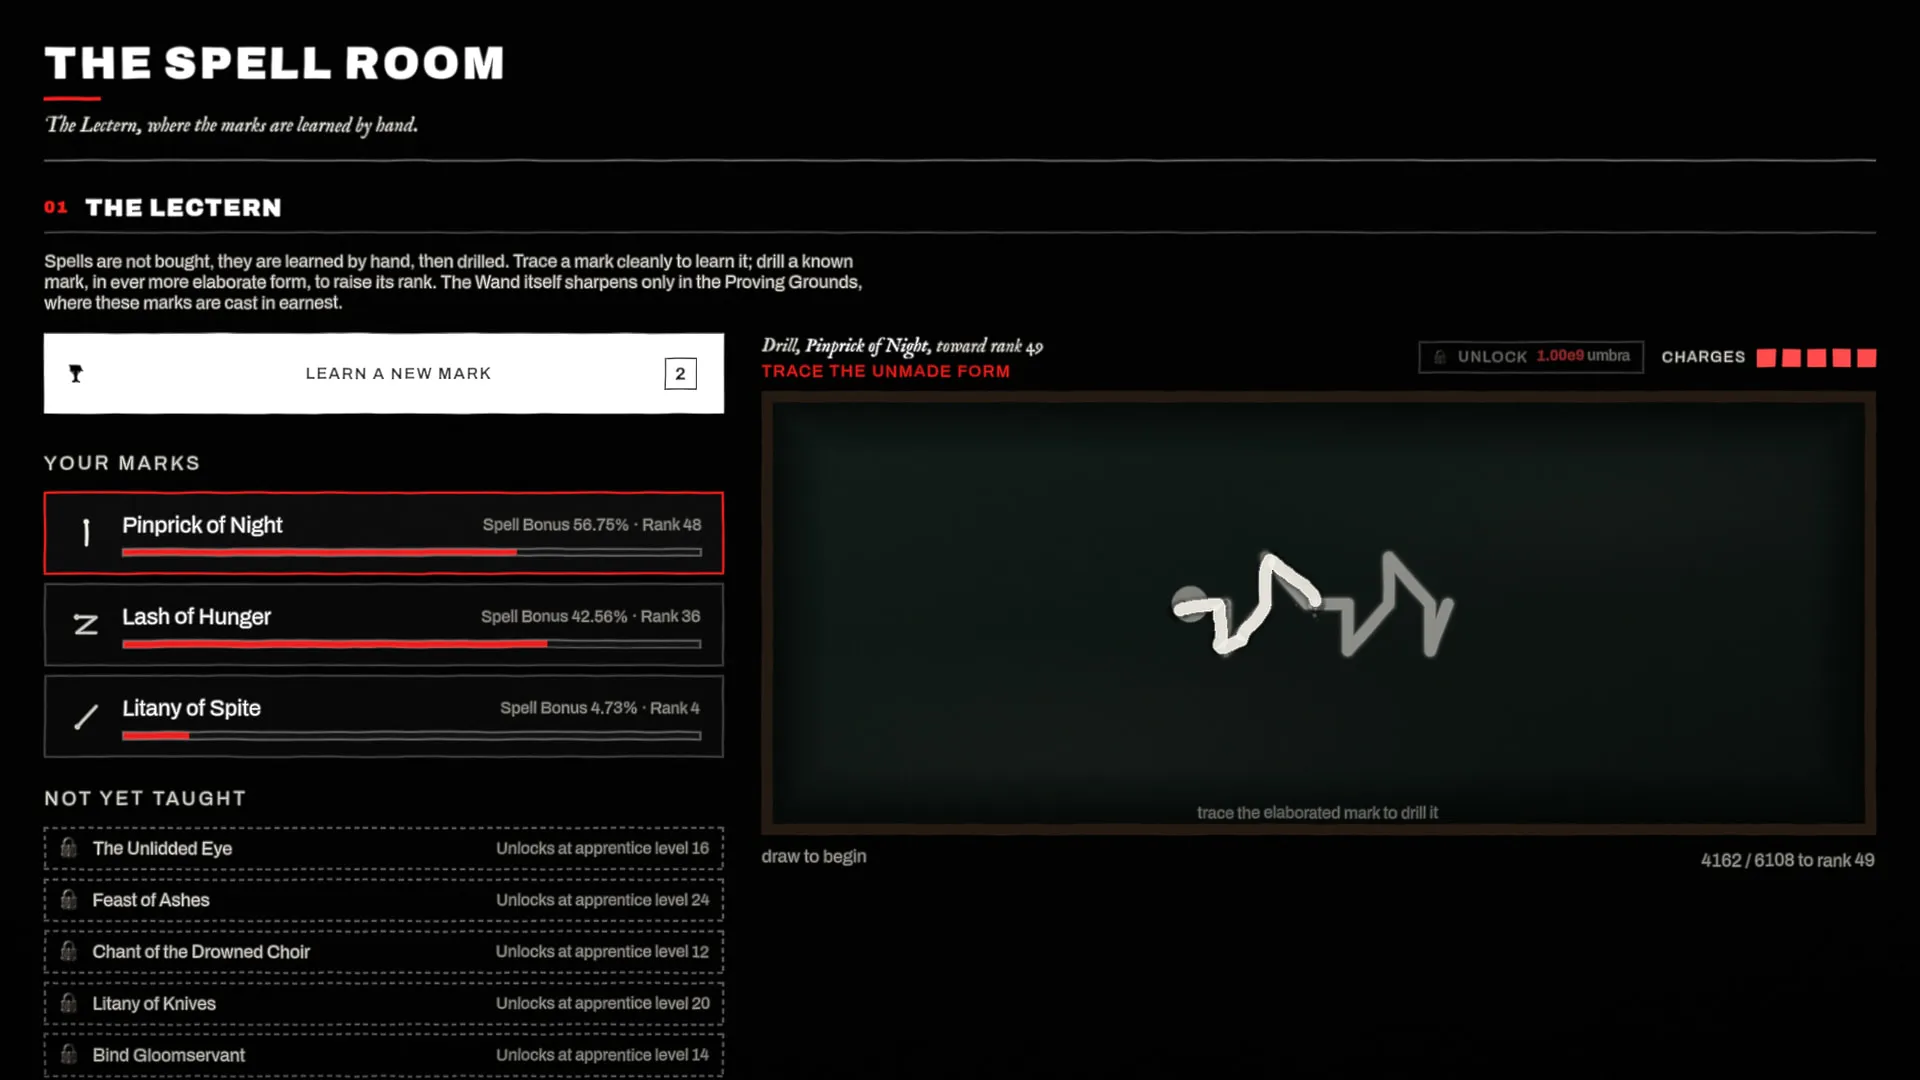Open Learn a New Mark

(384, 373)
